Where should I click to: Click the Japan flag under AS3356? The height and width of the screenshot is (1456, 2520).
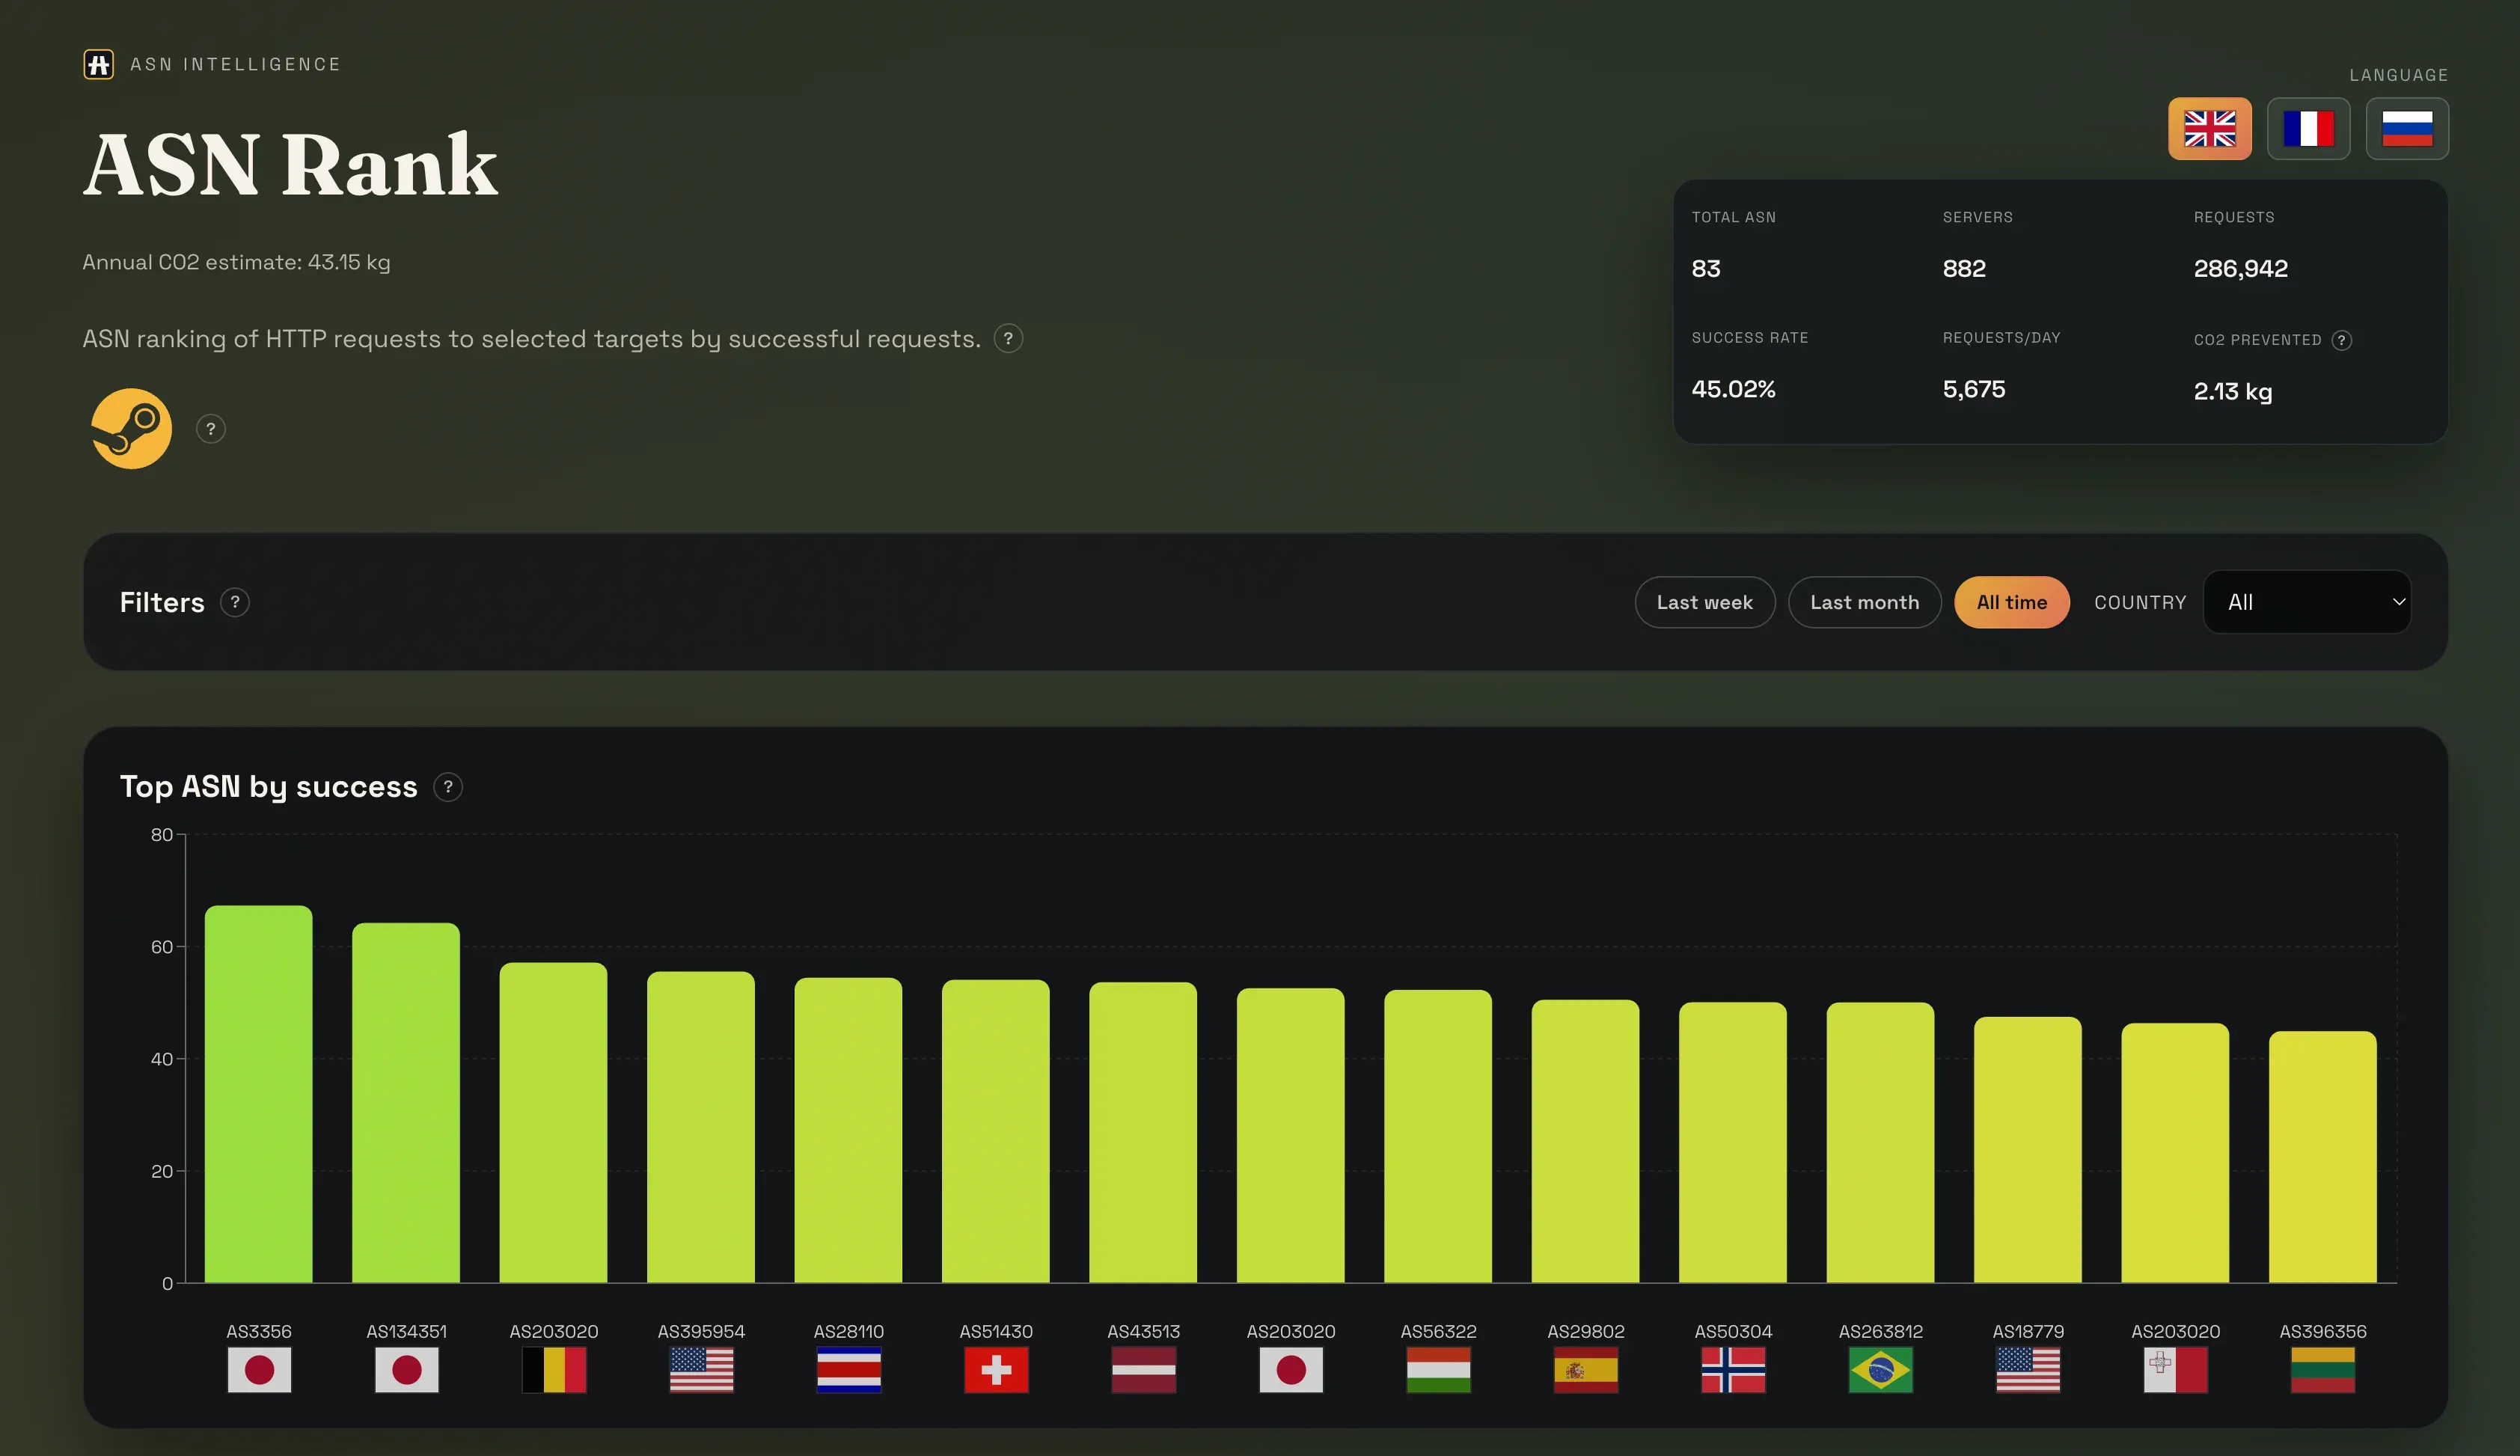pos(259,1371)
